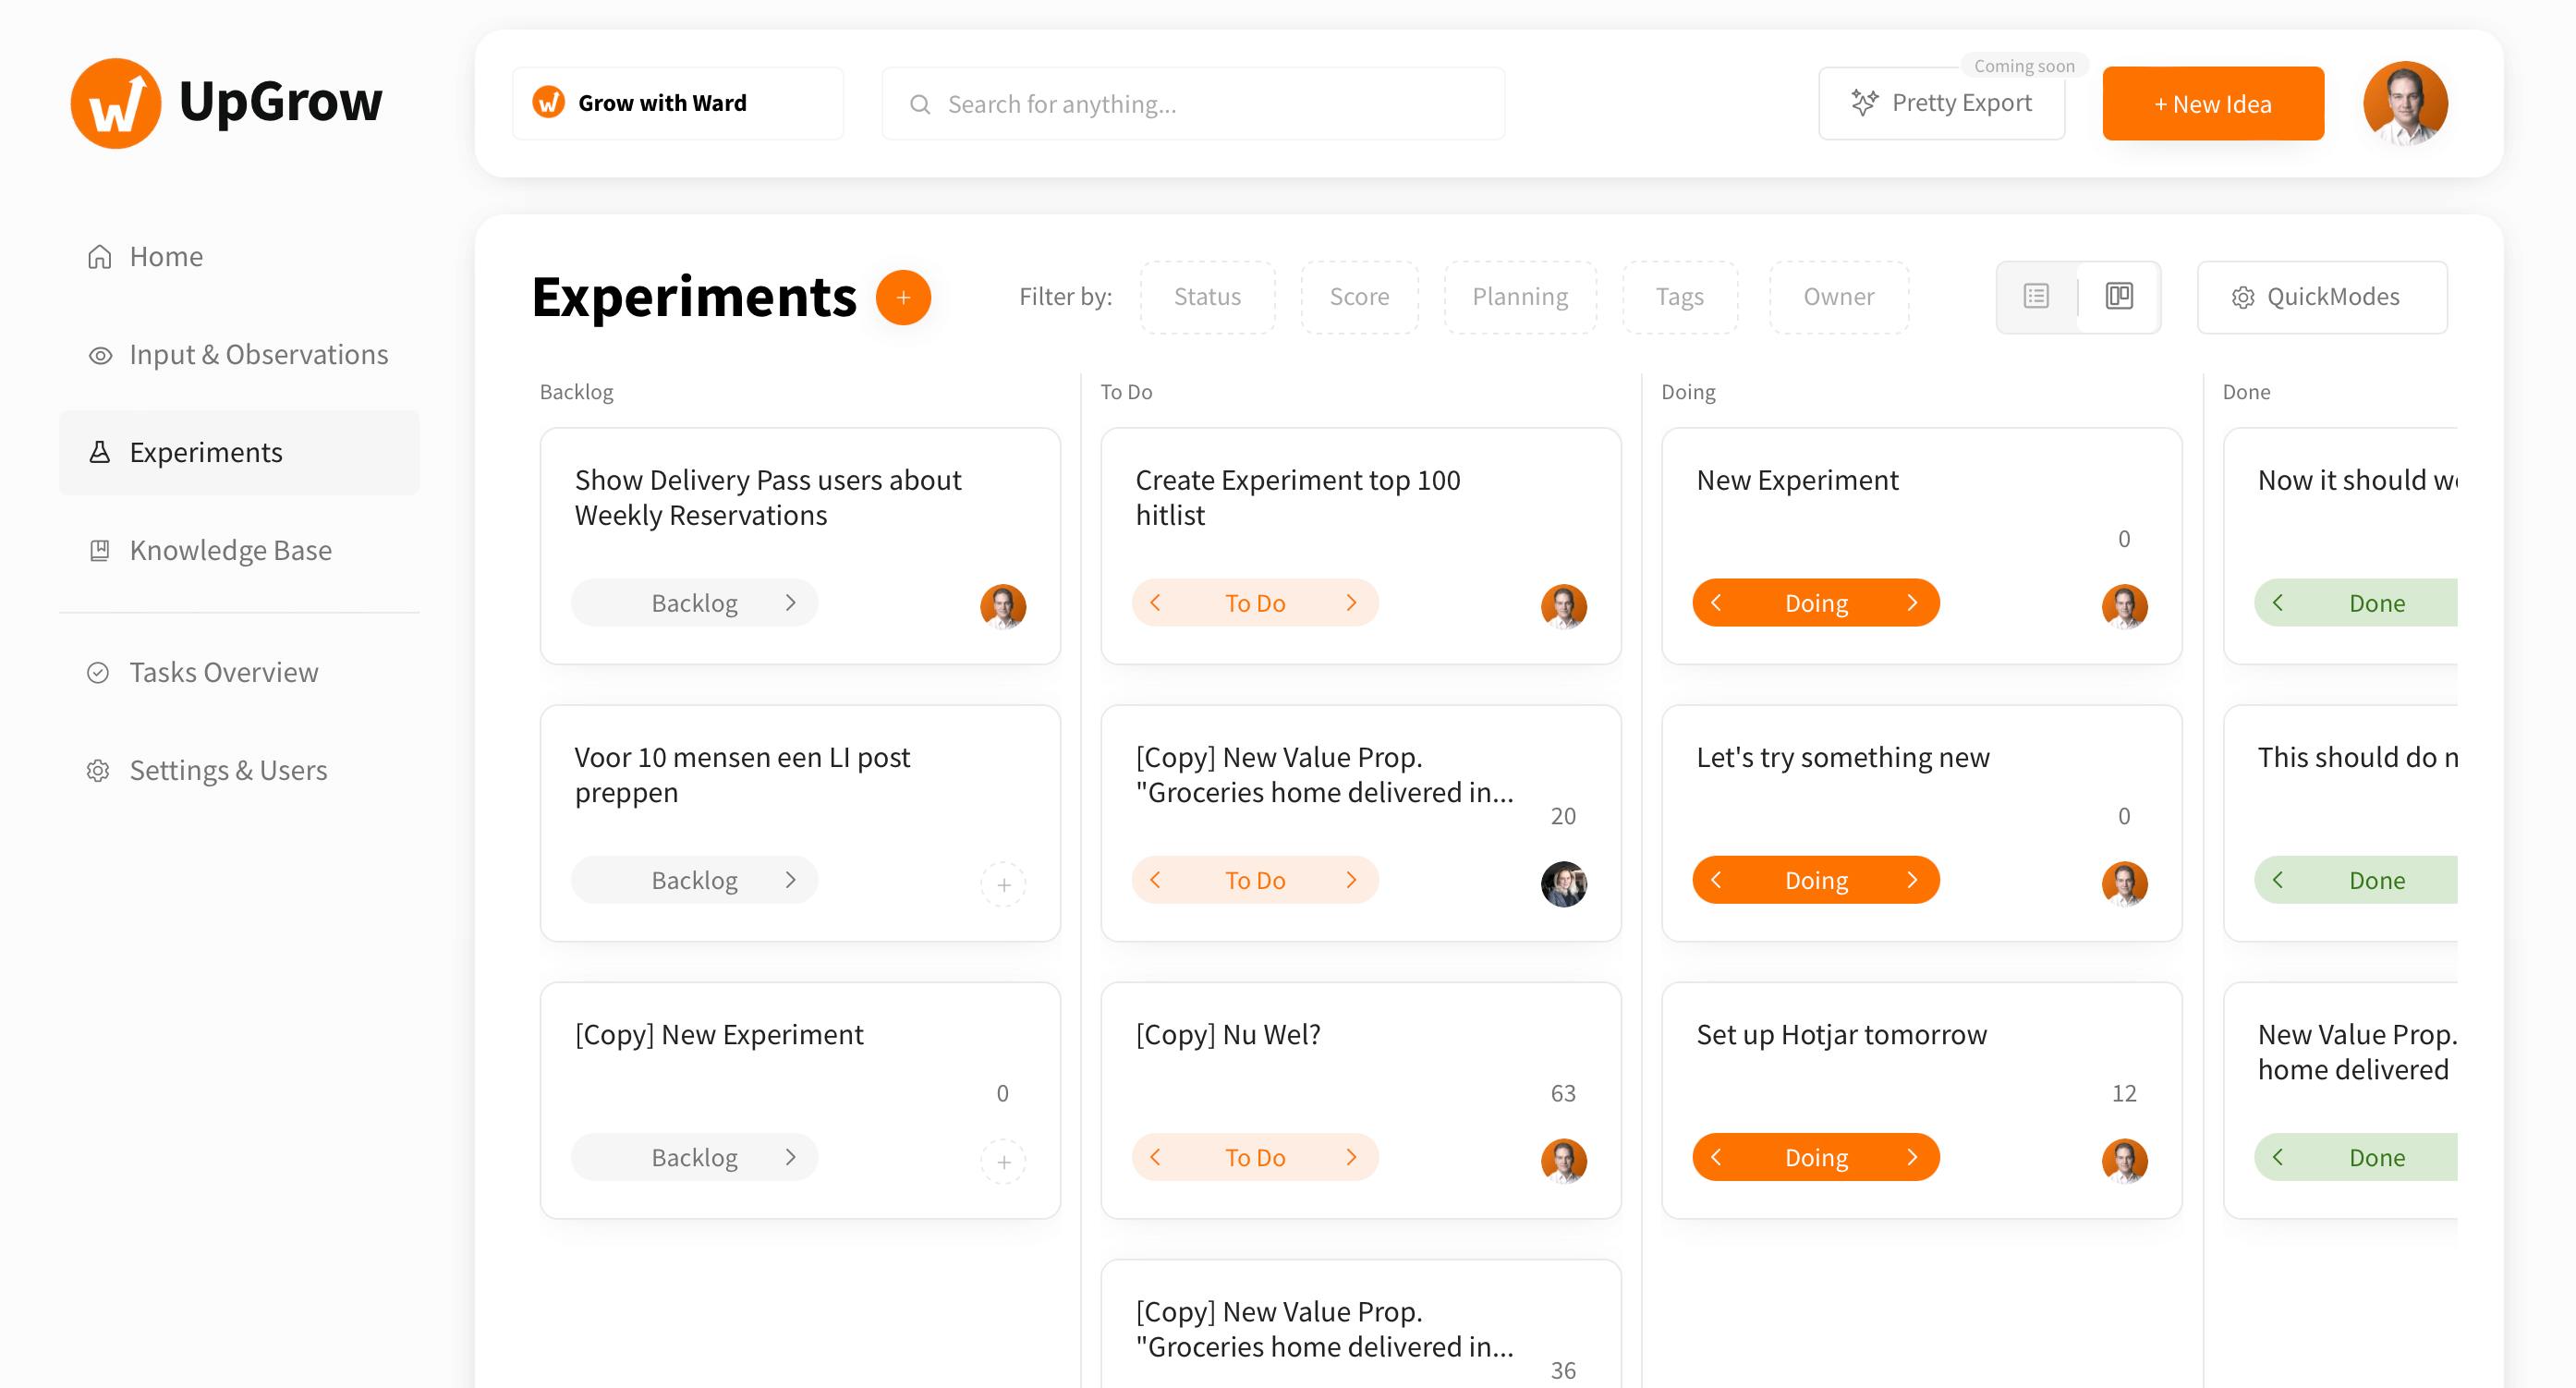Move [Copy] New Value Prop score 20 card back

(x=1156, y=879)
